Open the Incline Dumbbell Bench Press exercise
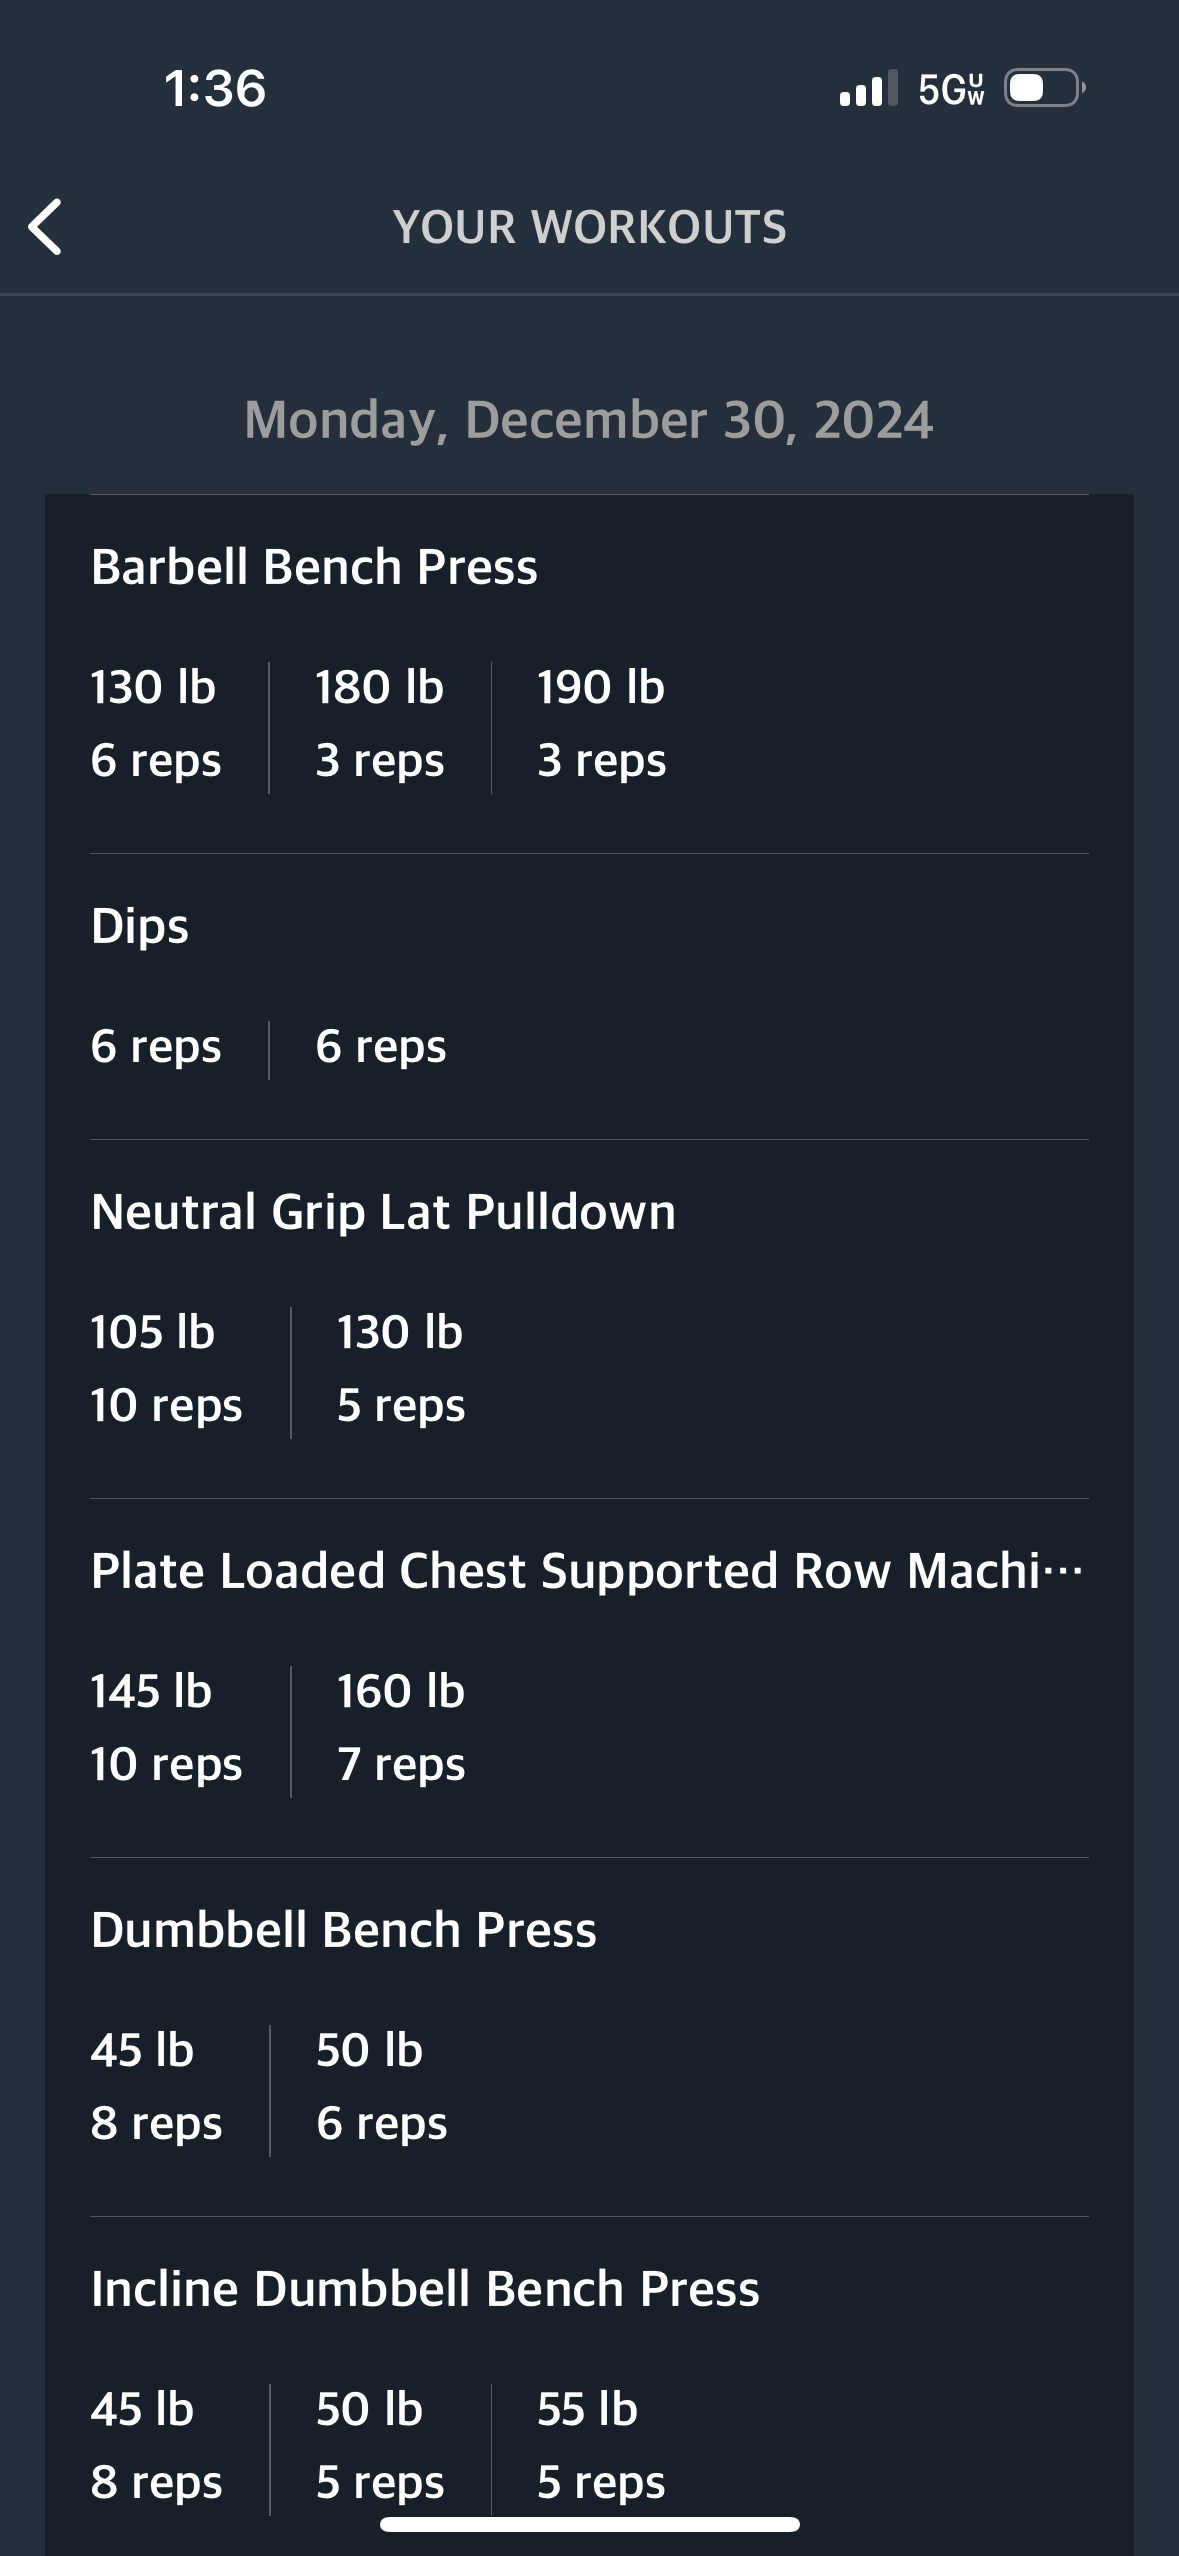1179x2556 pixels. click(425, 2289)
